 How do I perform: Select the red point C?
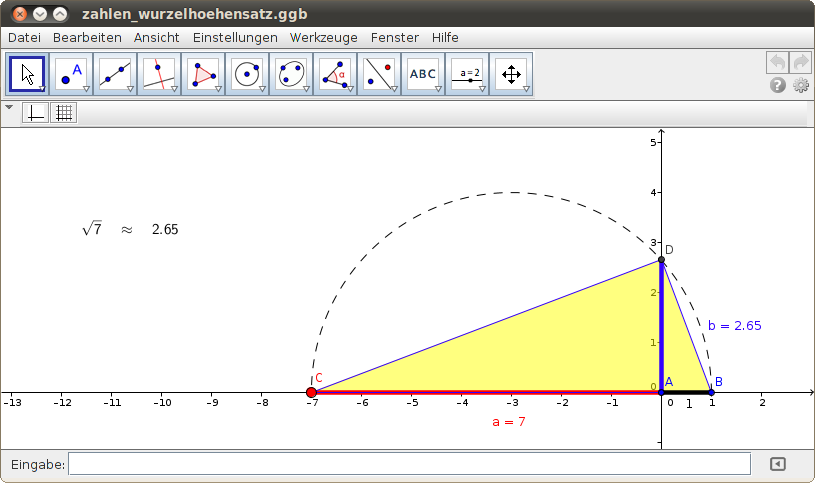click(x=311, y=393)
